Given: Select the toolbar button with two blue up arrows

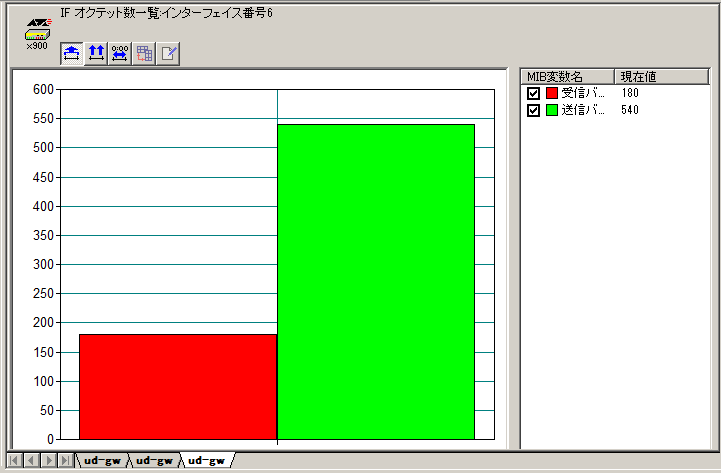Looking at the screenshot, I should click(x=96, y=53).
